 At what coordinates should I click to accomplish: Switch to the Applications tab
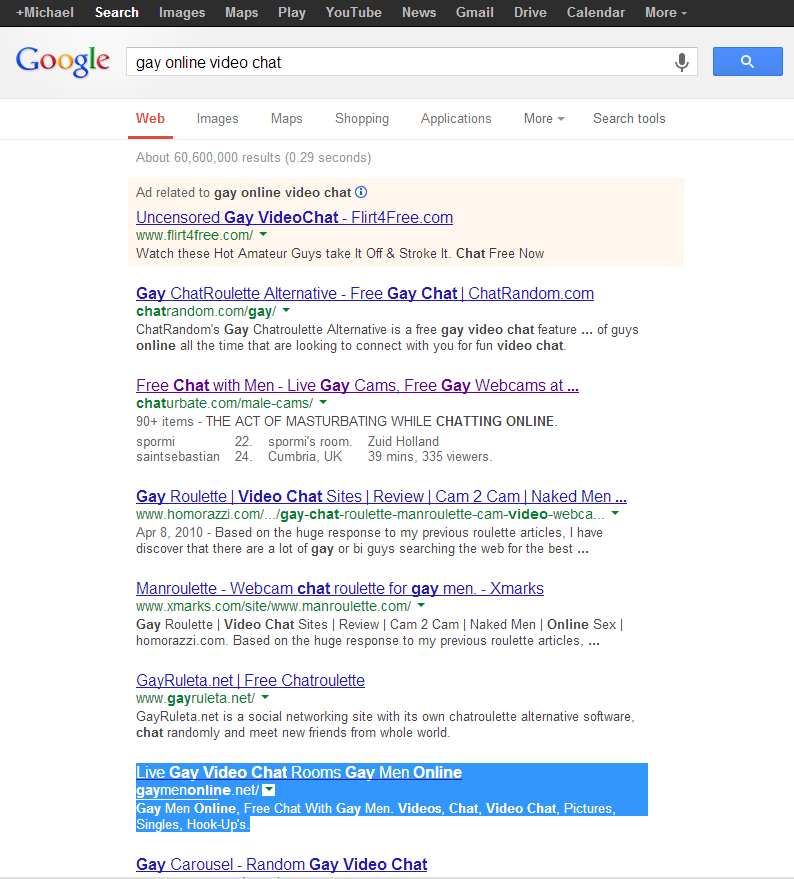click(456, 119)
